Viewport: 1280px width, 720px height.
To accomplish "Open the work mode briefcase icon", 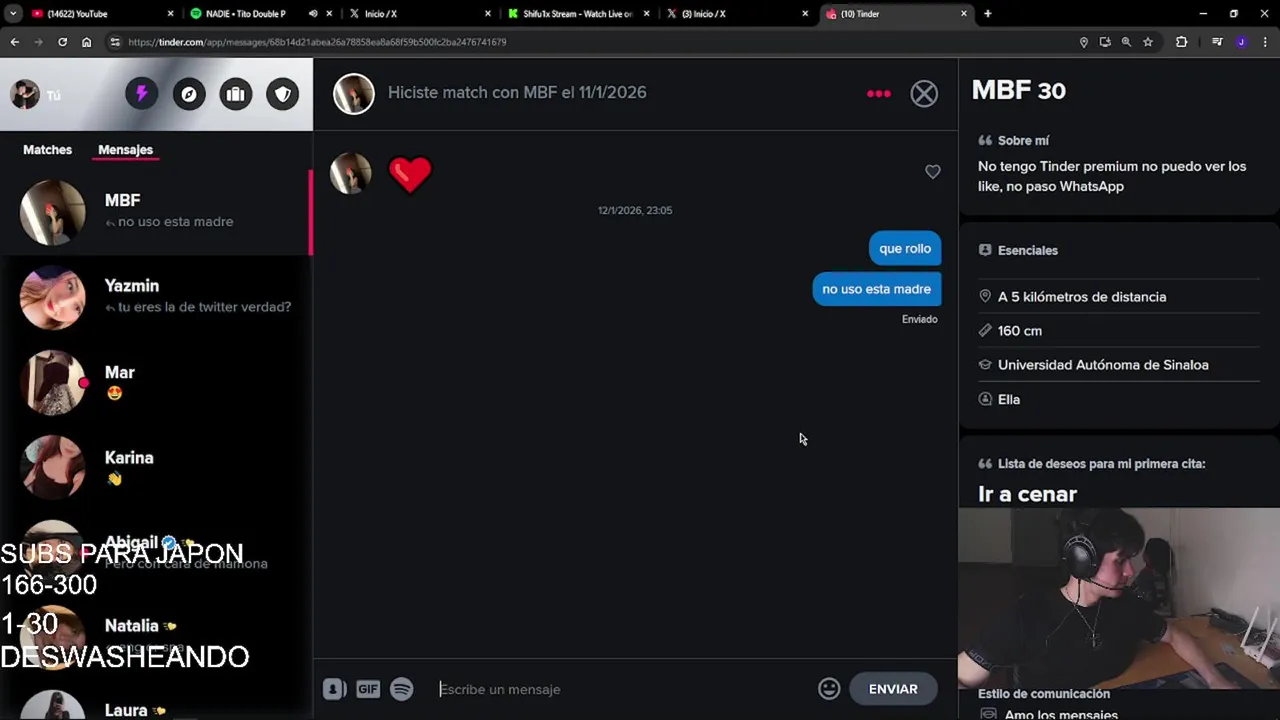I will 236,94.
